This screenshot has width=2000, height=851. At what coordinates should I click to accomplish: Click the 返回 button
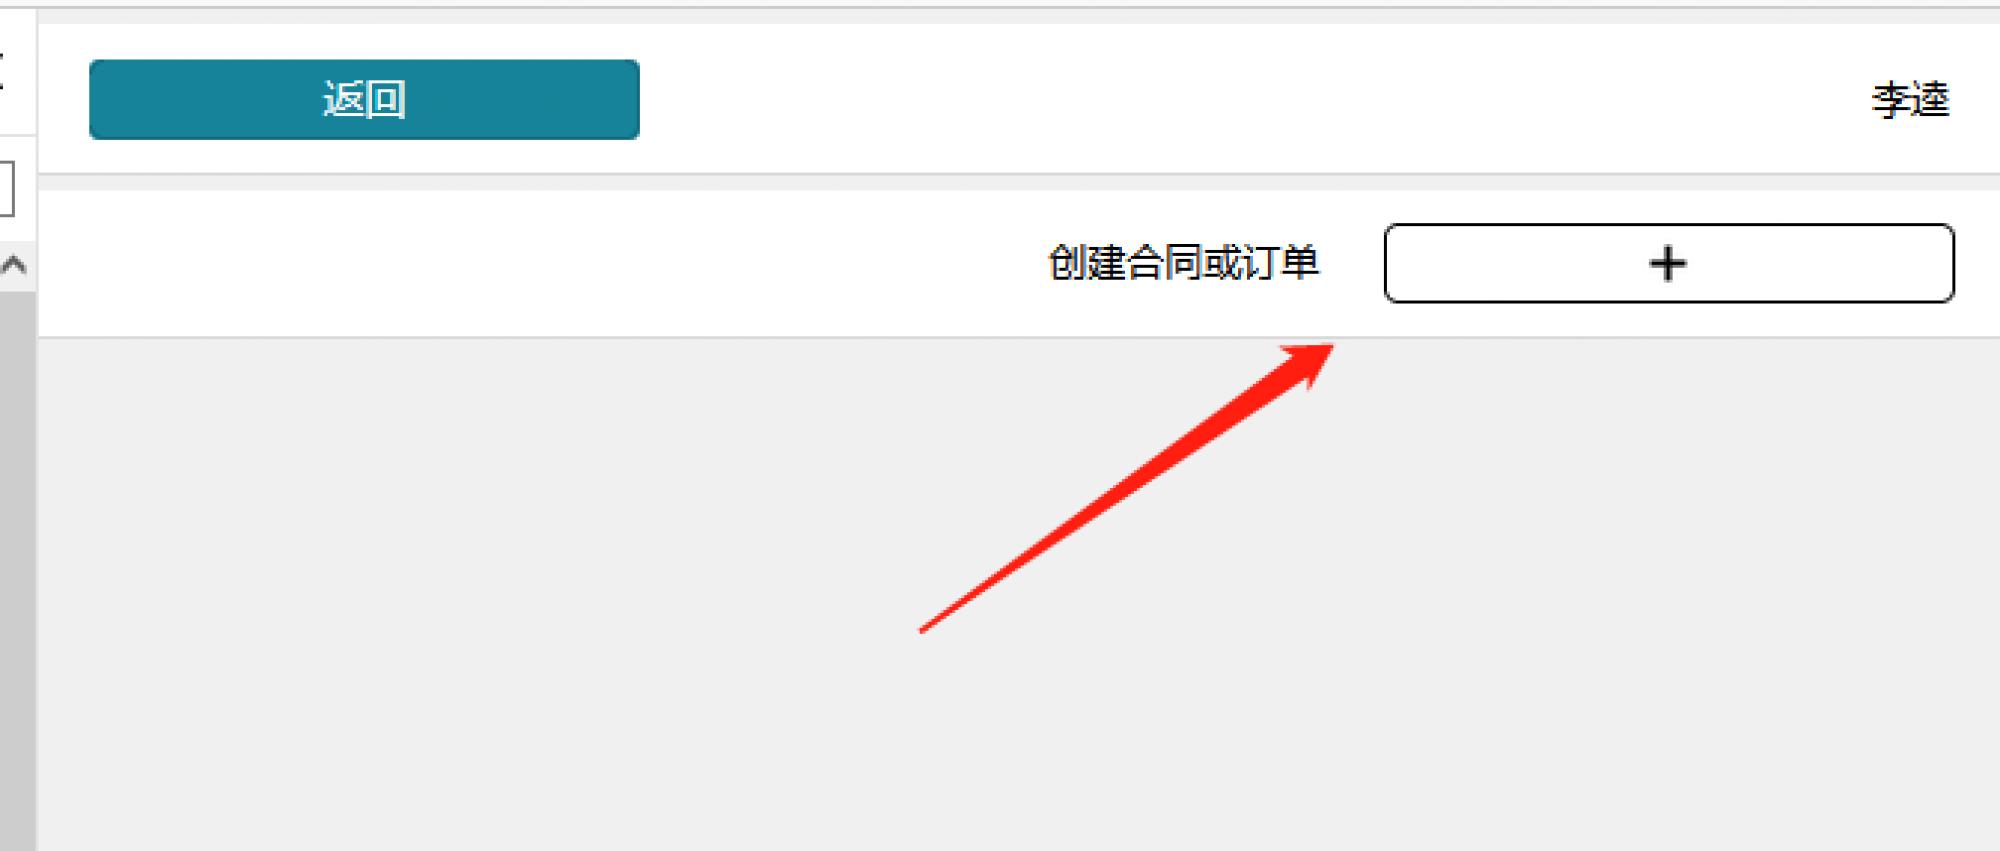pyautogui.click(x=364, y=99)
